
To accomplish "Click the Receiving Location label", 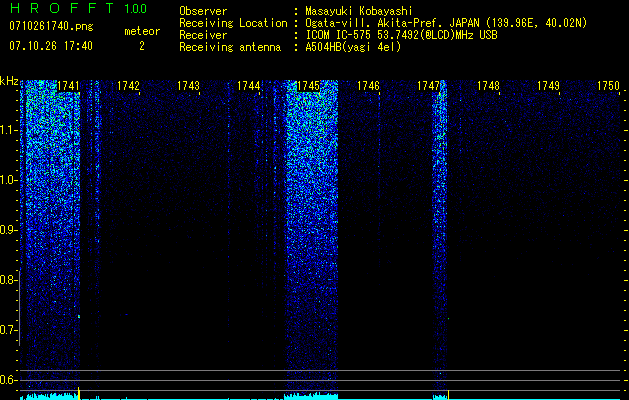I will [233, 23].
